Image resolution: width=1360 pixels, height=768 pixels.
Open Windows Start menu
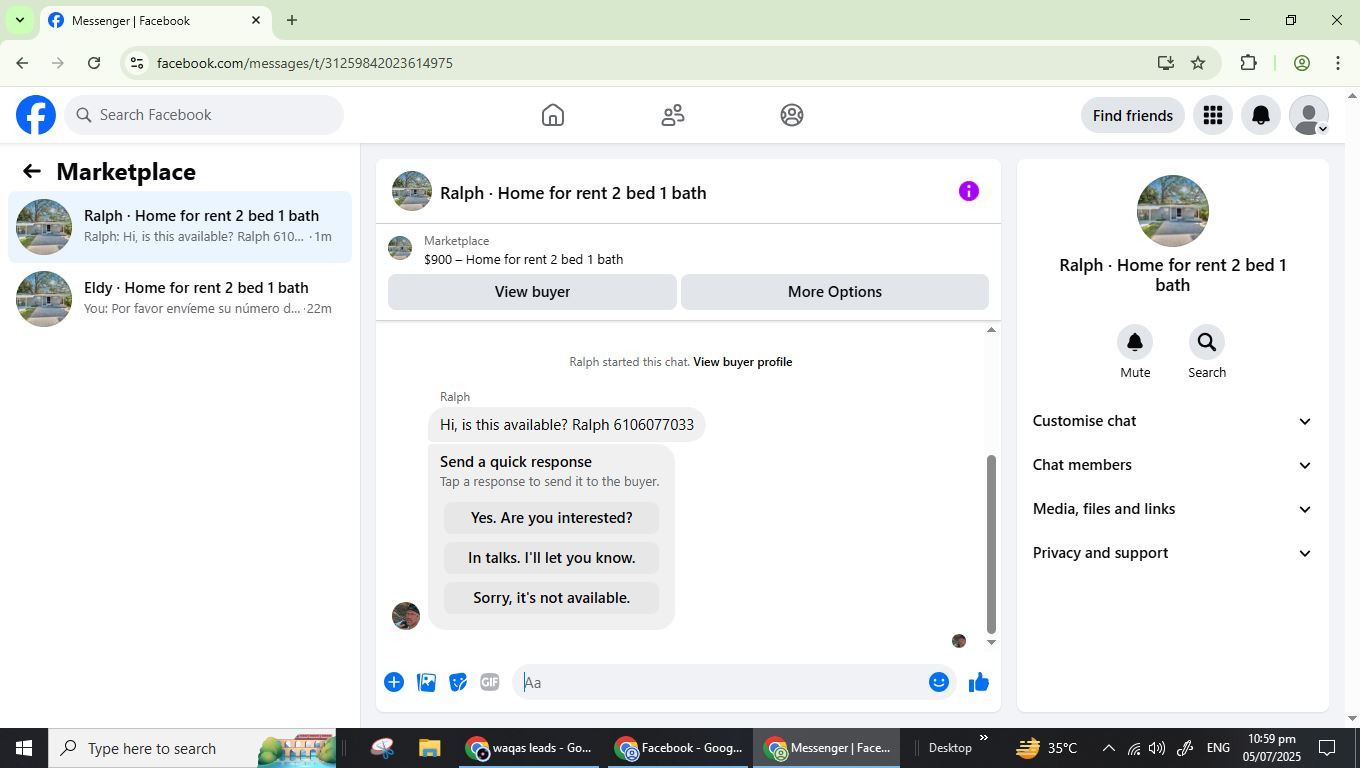coord(24,748)
